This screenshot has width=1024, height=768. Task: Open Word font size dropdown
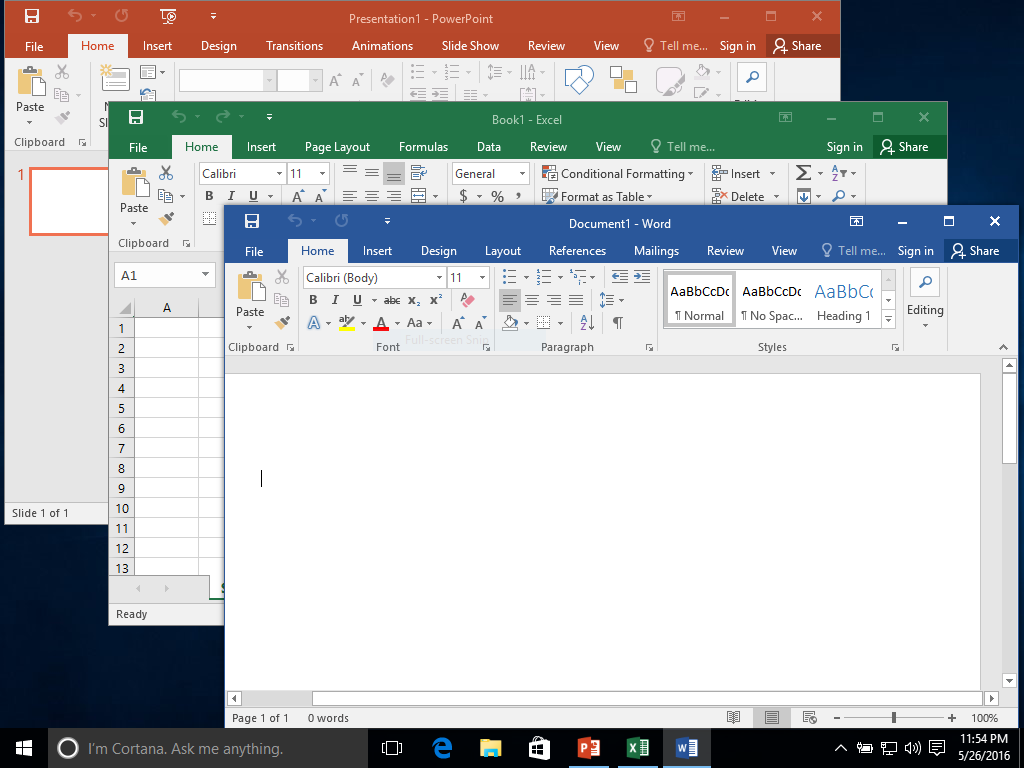click(483, 278)
